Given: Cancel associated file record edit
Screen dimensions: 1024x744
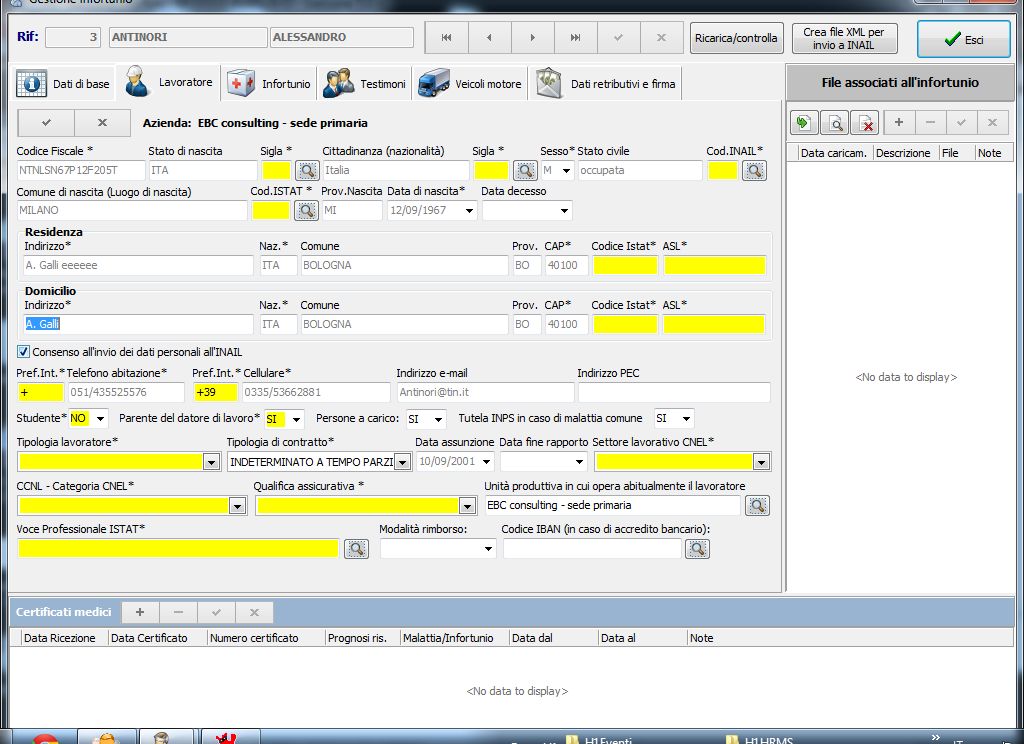Looking at the screenshot, I should point(993,122).
